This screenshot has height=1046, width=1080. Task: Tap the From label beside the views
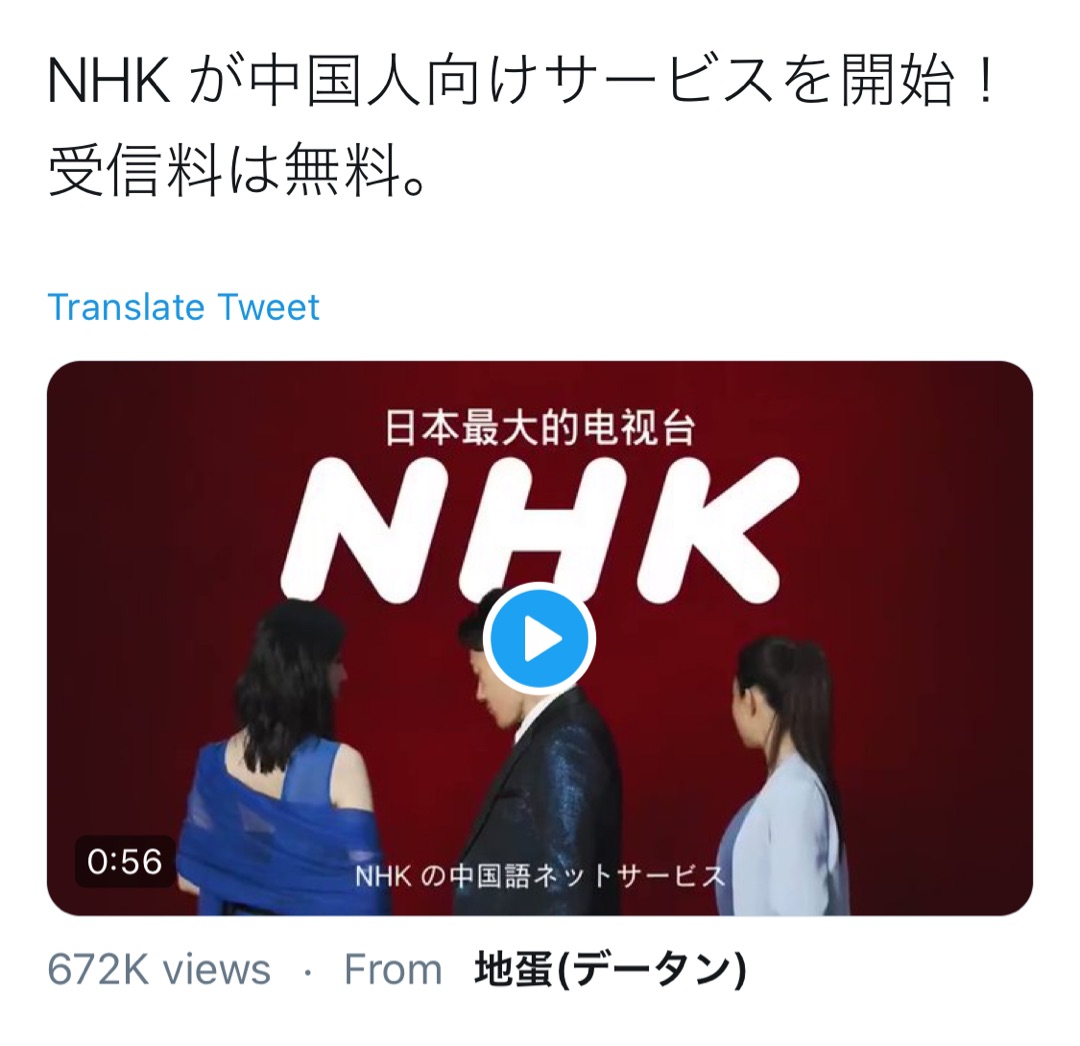[x=393, y=970]
